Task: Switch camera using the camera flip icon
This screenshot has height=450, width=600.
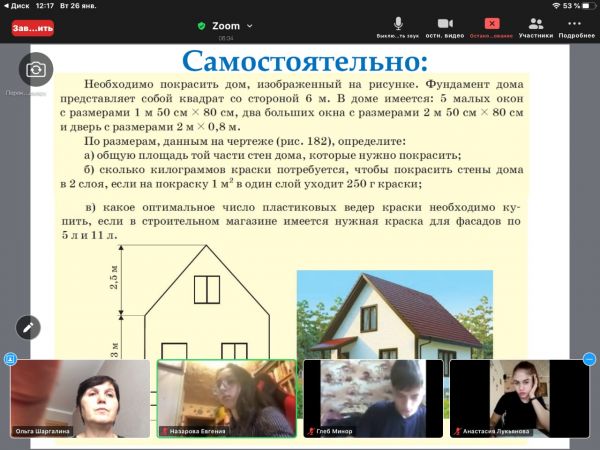Action: 36,69
